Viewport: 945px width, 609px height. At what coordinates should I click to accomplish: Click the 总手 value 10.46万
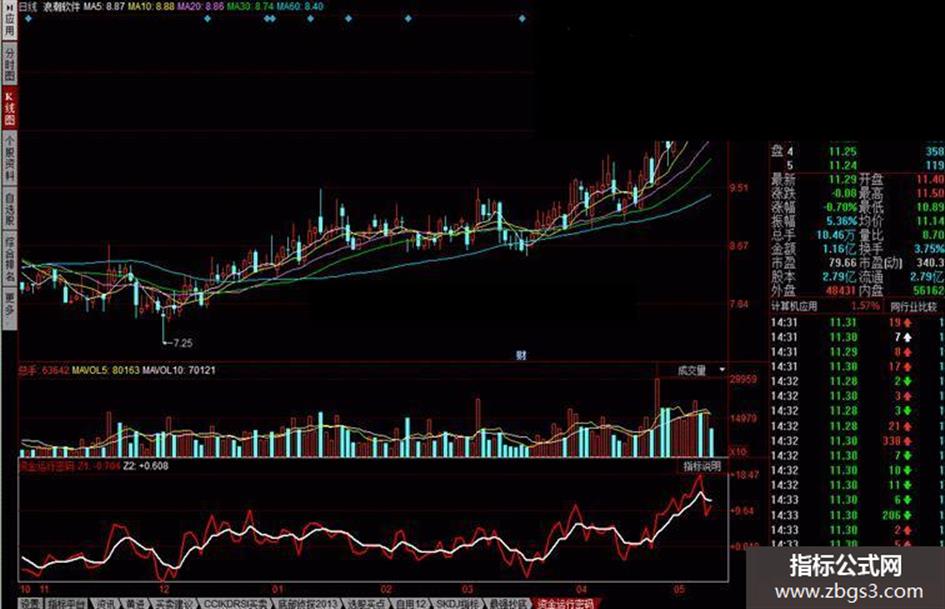pyautogui.click(x=837, y=235)
